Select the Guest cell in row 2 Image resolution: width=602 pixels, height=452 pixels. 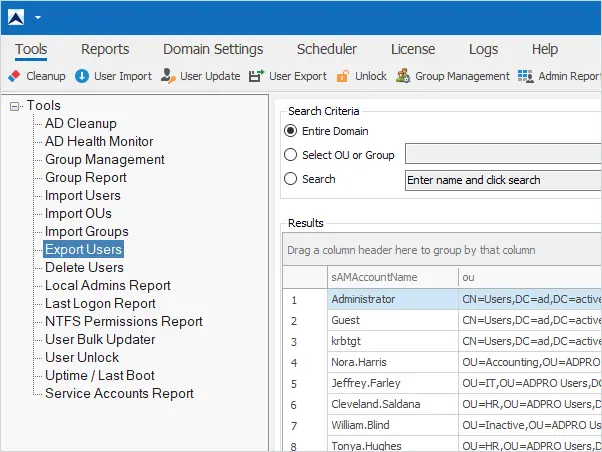pyautogui.click(x=393, y=320)
